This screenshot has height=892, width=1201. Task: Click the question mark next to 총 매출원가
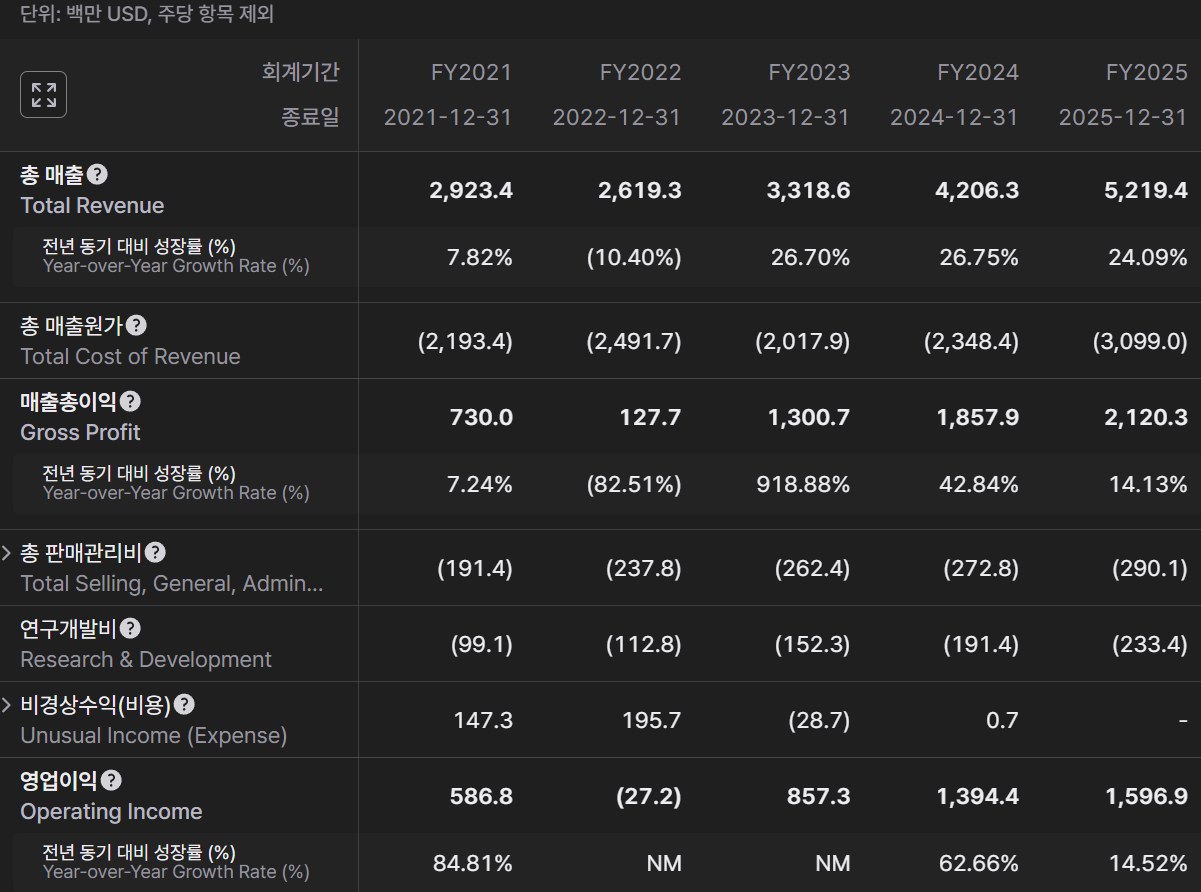click(x=137, y=325)
